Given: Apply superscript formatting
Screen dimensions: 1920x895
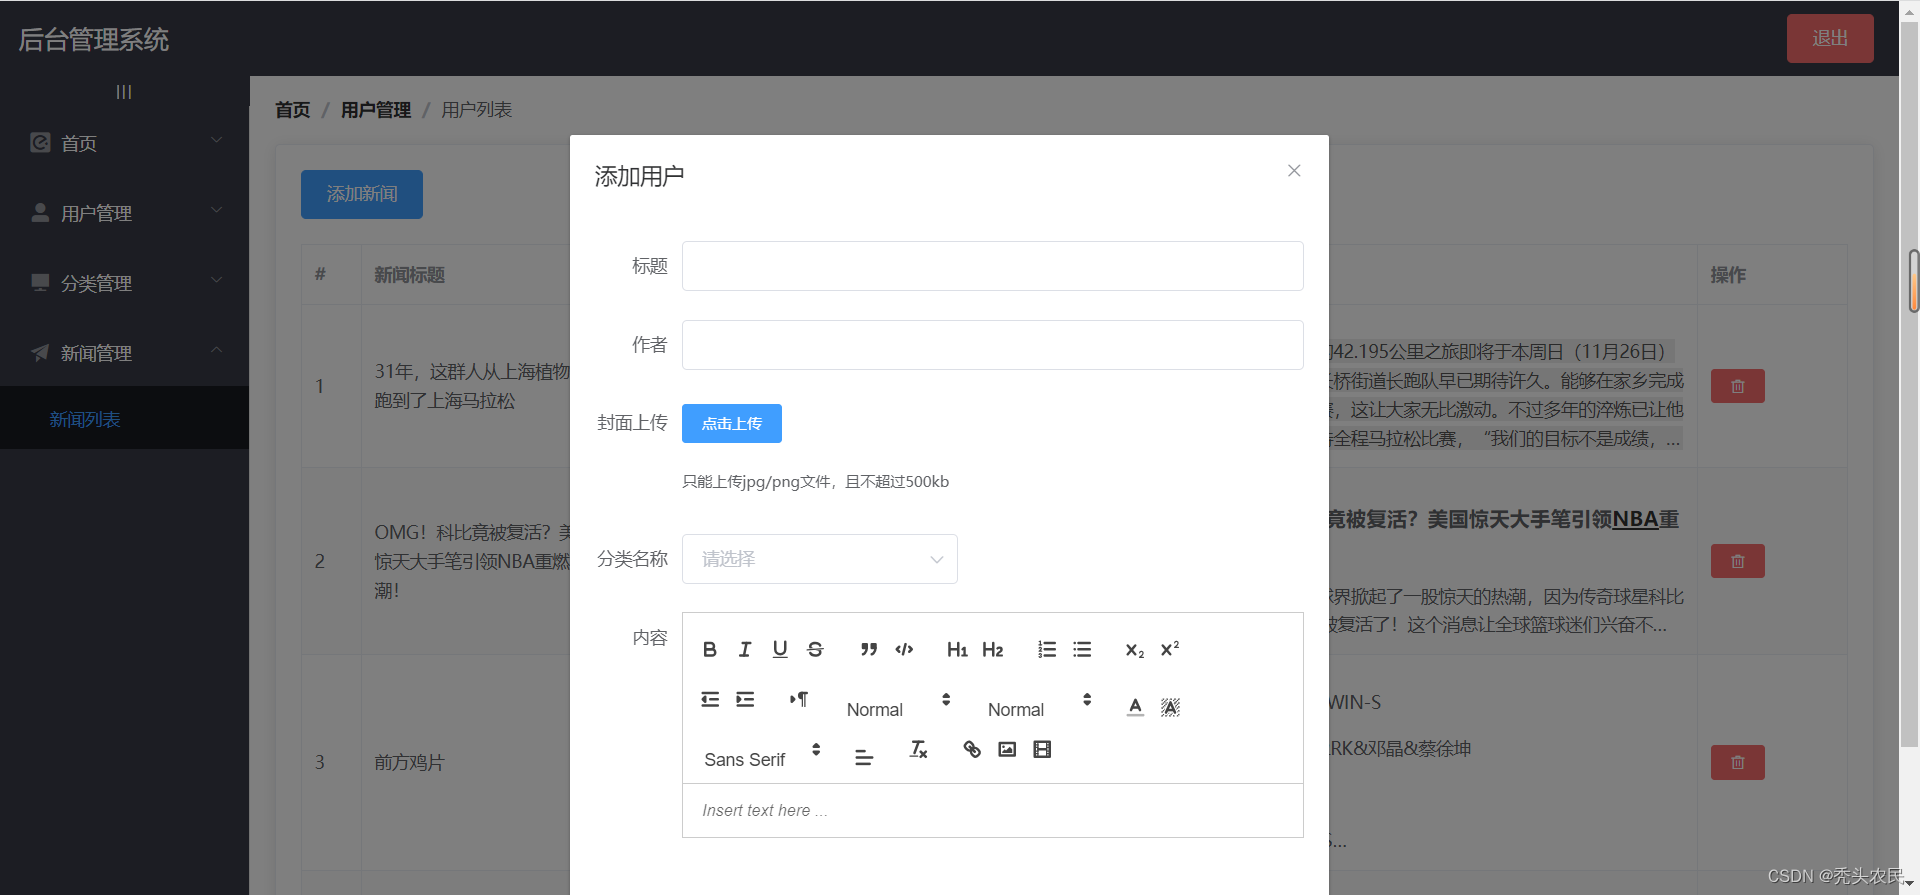Looking at the screenshot, I should (x=1170, y=649).
